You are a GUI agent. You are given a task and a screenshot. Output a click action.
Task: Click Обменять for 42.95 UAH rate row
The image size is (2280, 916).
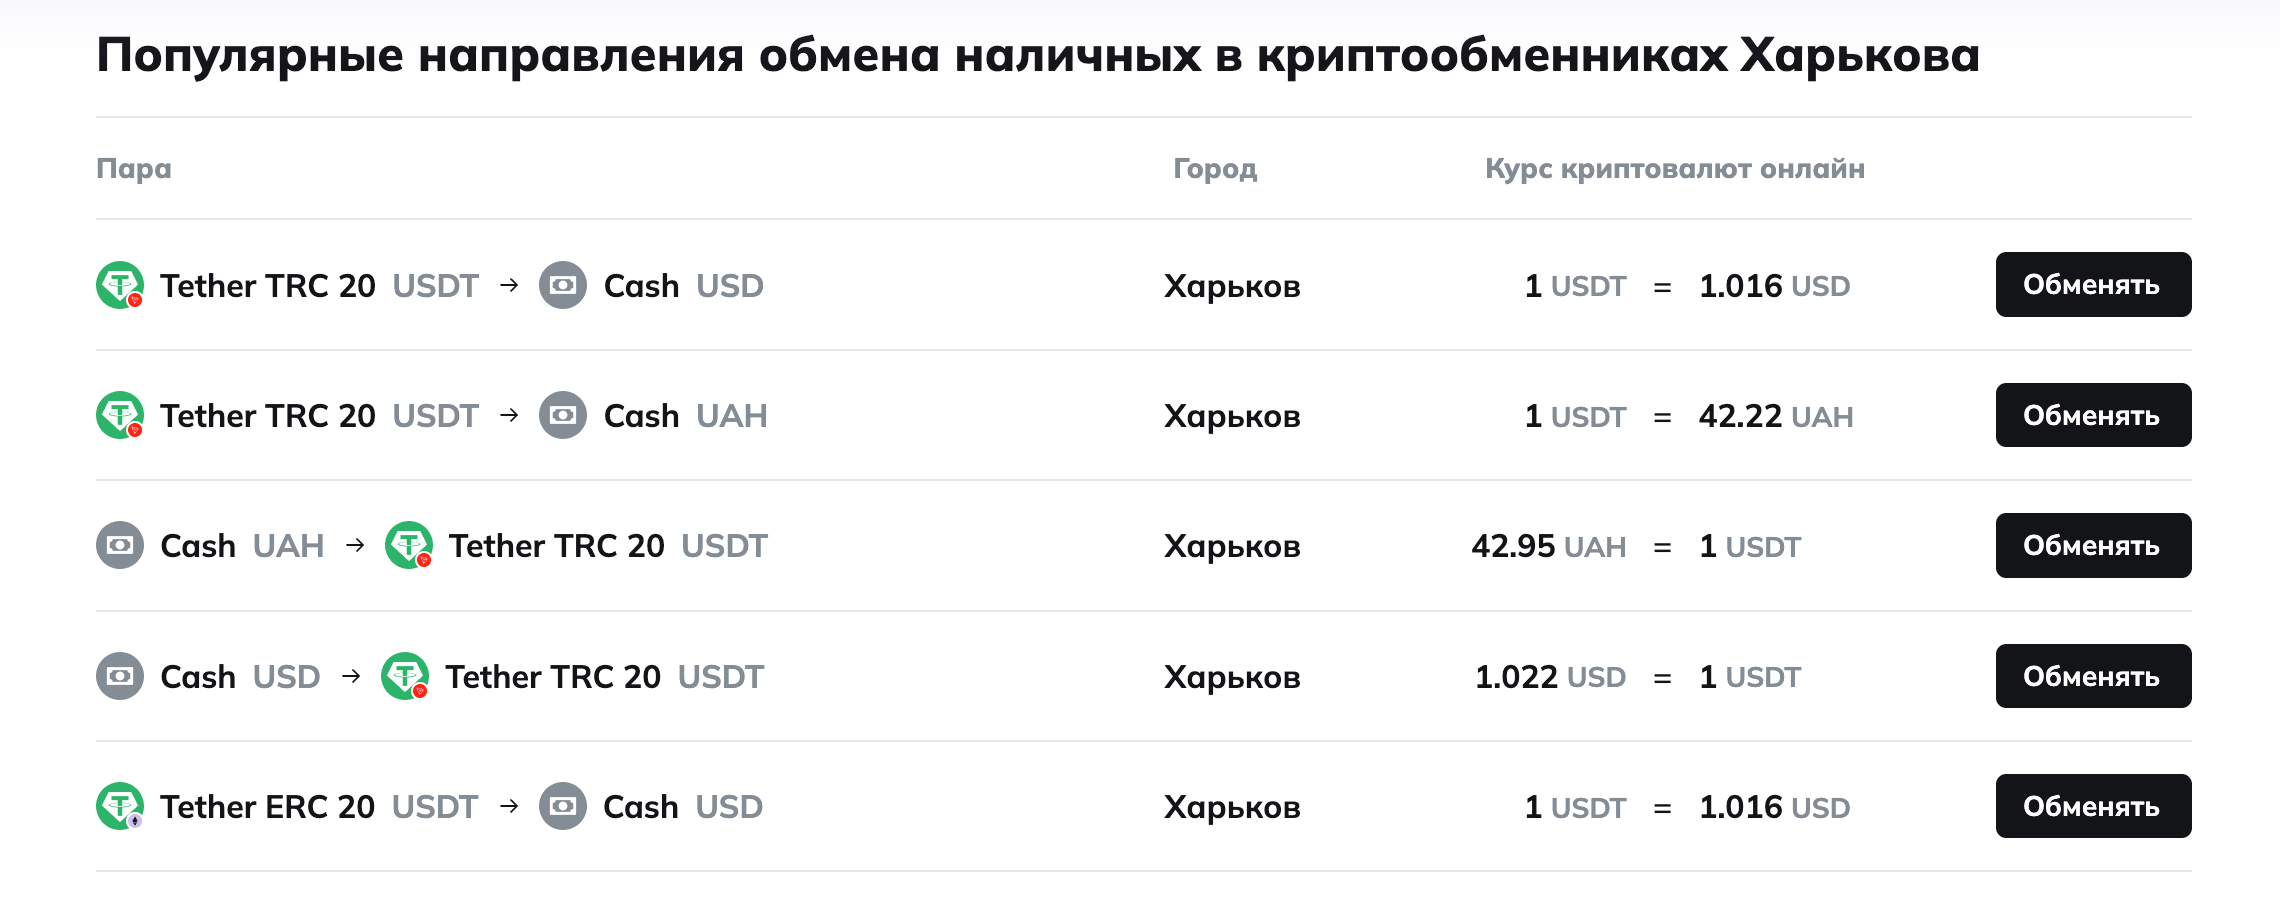(x=2093, y=545)
